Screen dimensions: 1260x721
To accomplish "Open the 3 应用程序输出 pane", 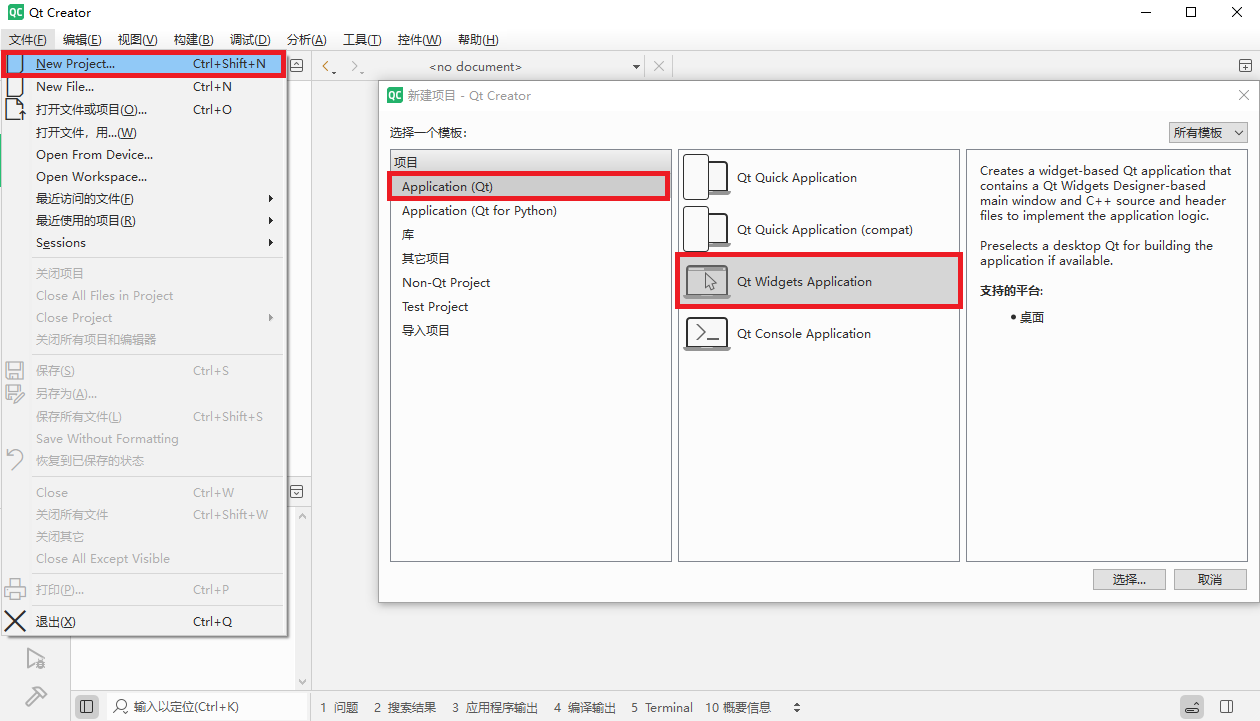I will (x=494, y=707).
